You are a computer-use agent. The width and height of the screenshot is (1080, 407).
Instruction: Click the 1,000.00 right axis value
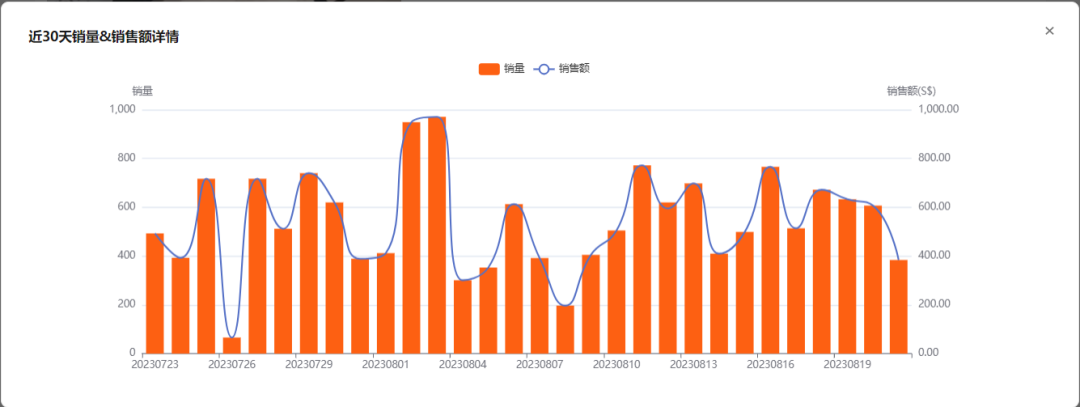click(939, 109)
